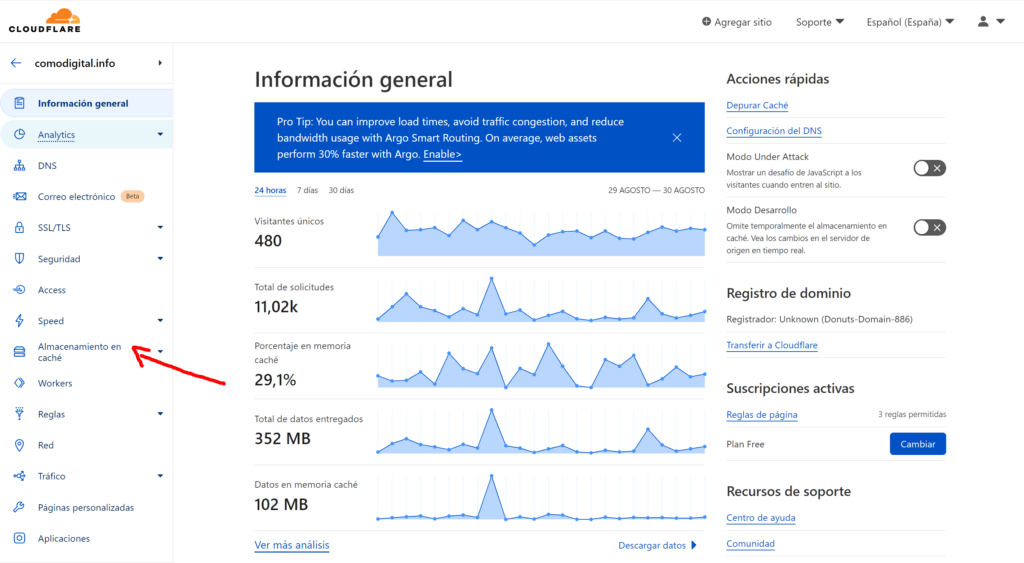Open the Reglas de página link
The height and width of the screenshot is (563, 1024).
761,414
